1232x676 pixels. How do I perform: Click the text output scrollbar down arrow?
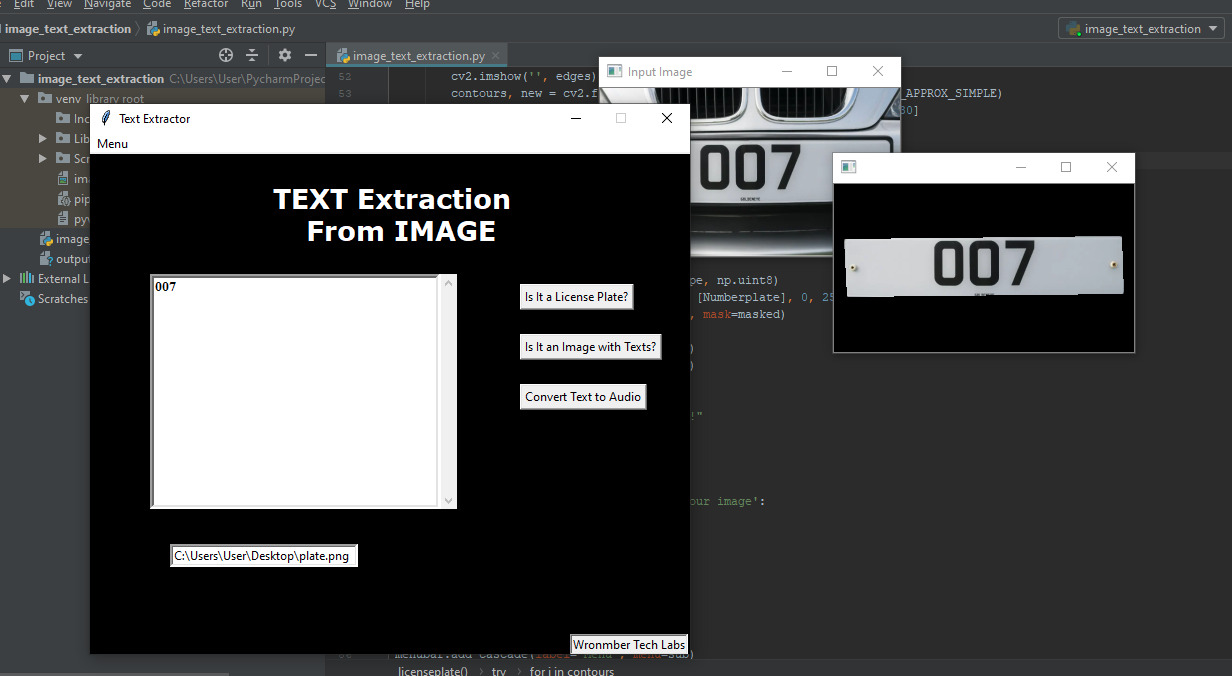(448, 500)
